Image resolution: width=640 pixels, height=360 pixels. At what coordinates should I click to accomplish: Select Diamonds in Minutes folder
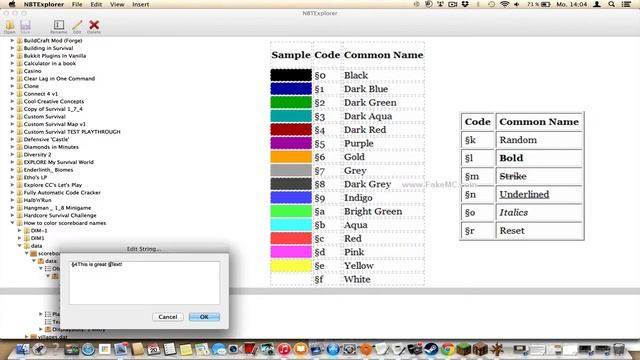51,147
